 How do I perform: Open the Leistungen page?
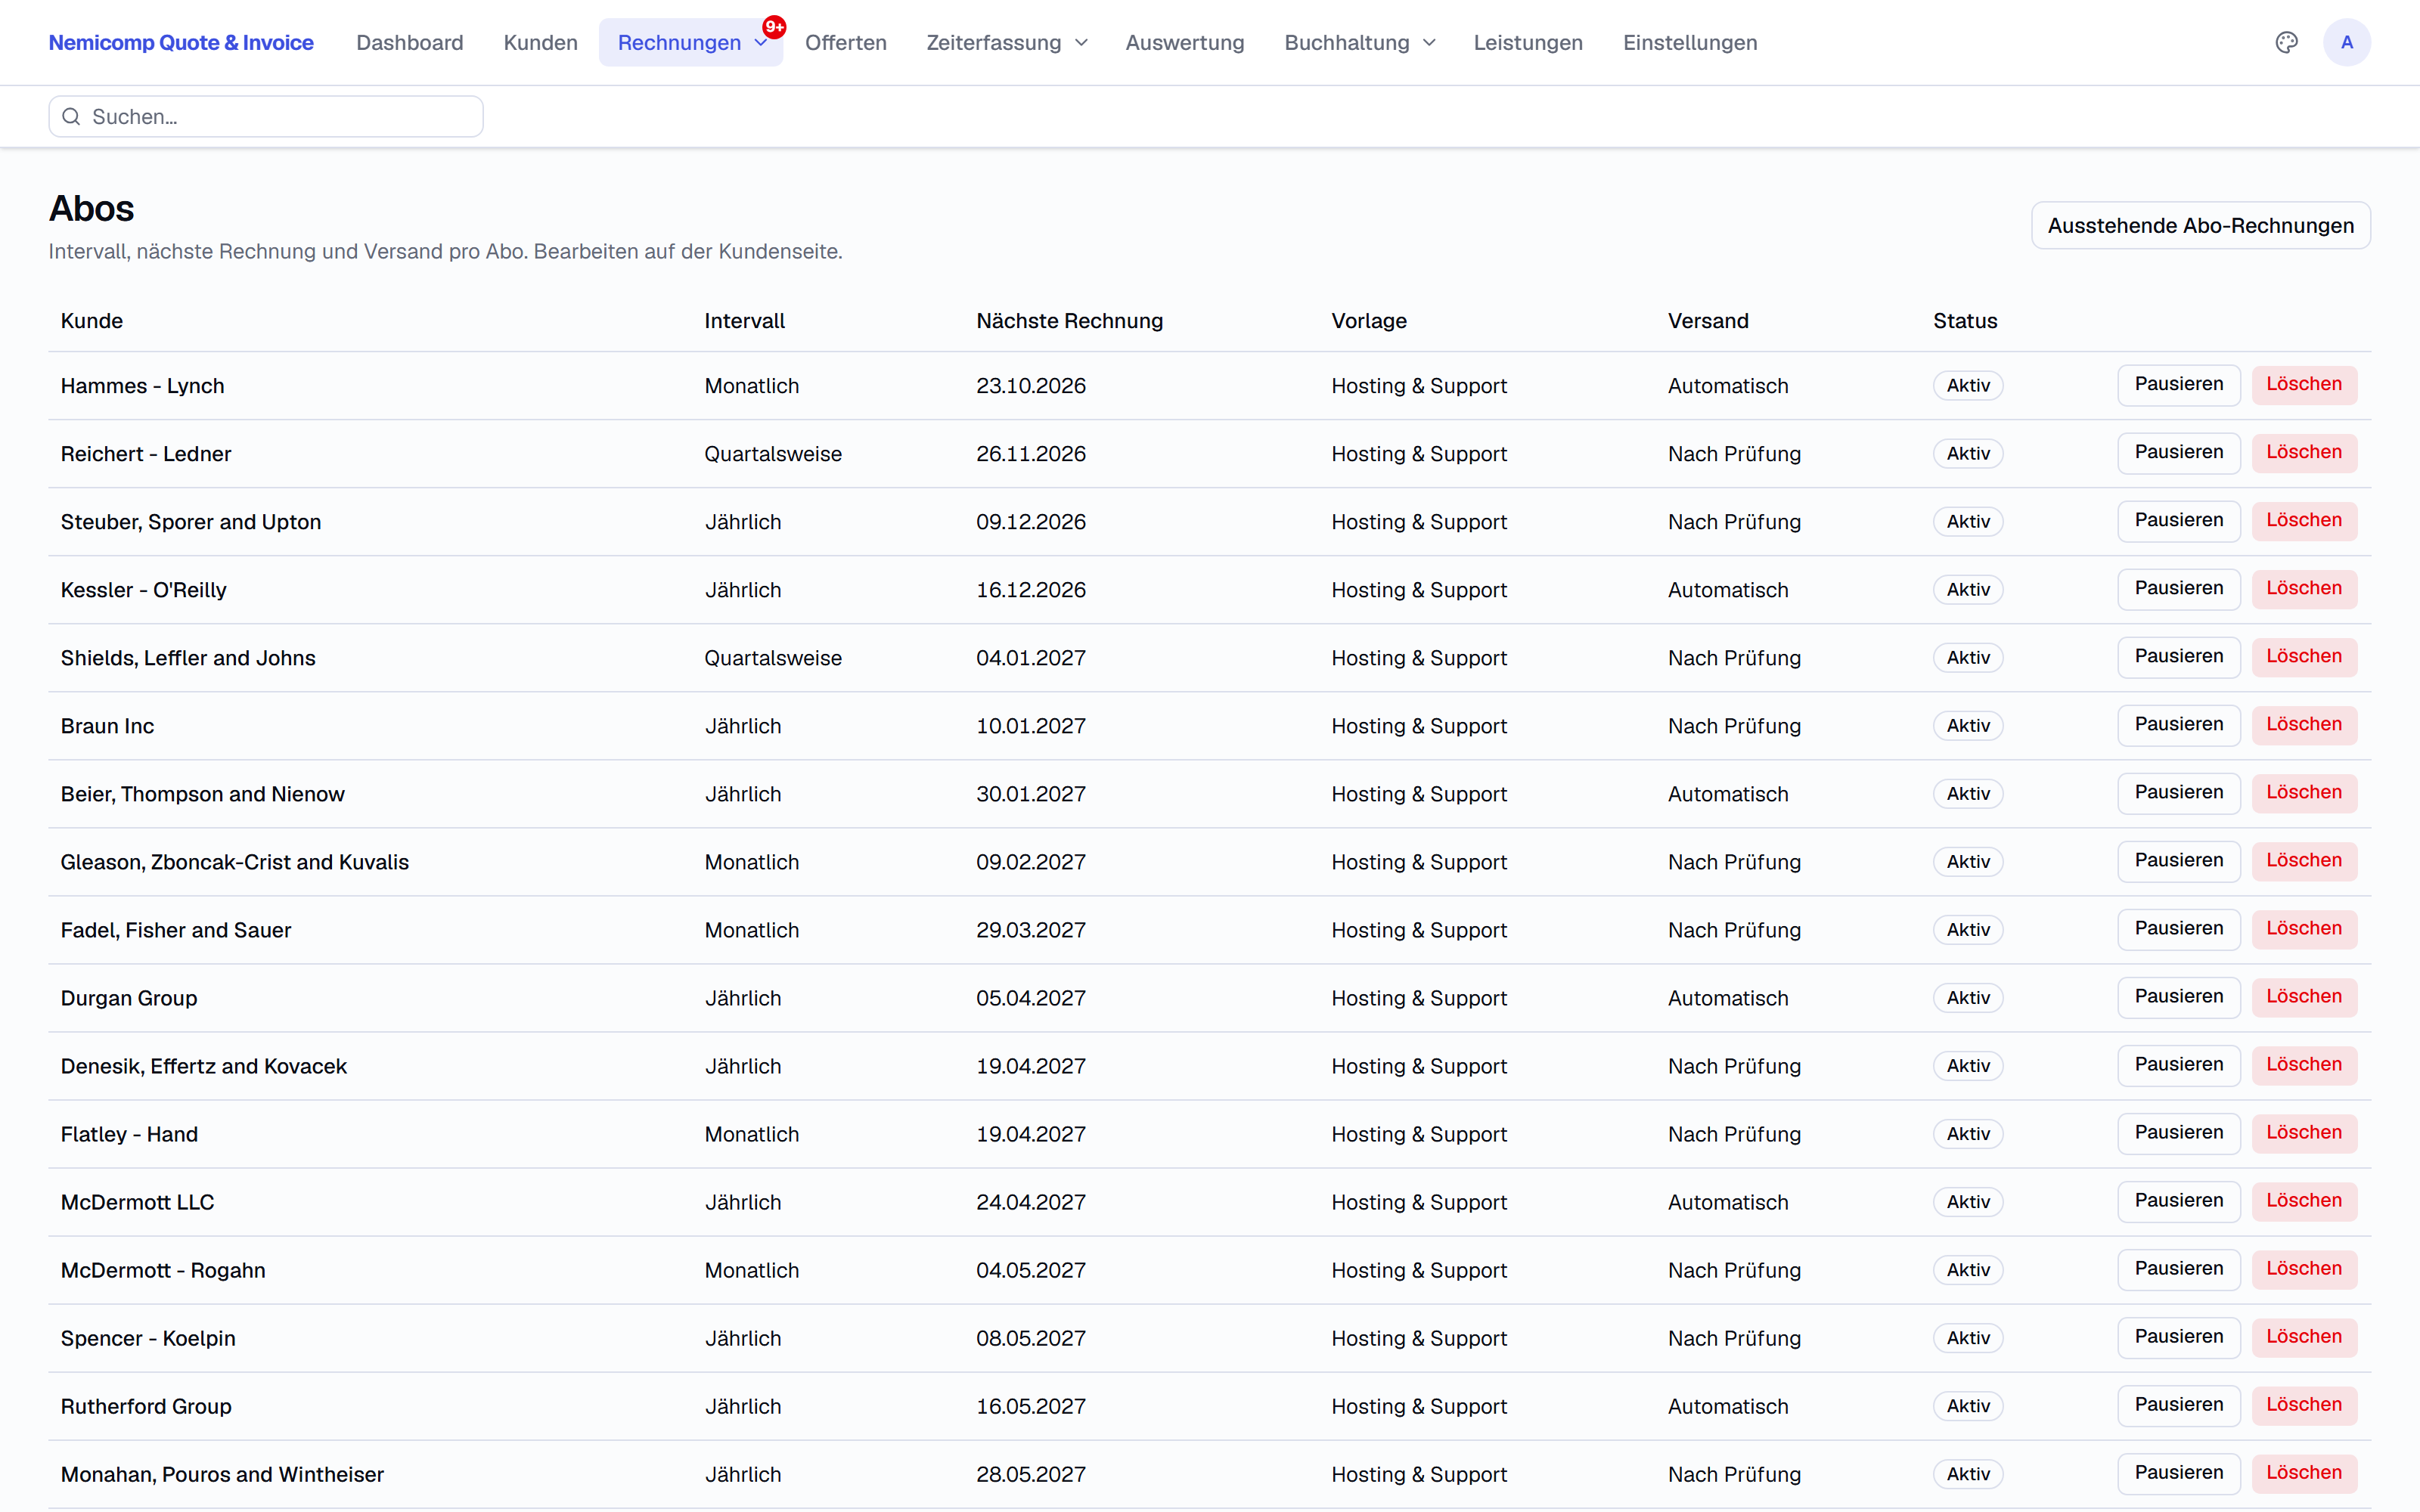point(1528,42)
